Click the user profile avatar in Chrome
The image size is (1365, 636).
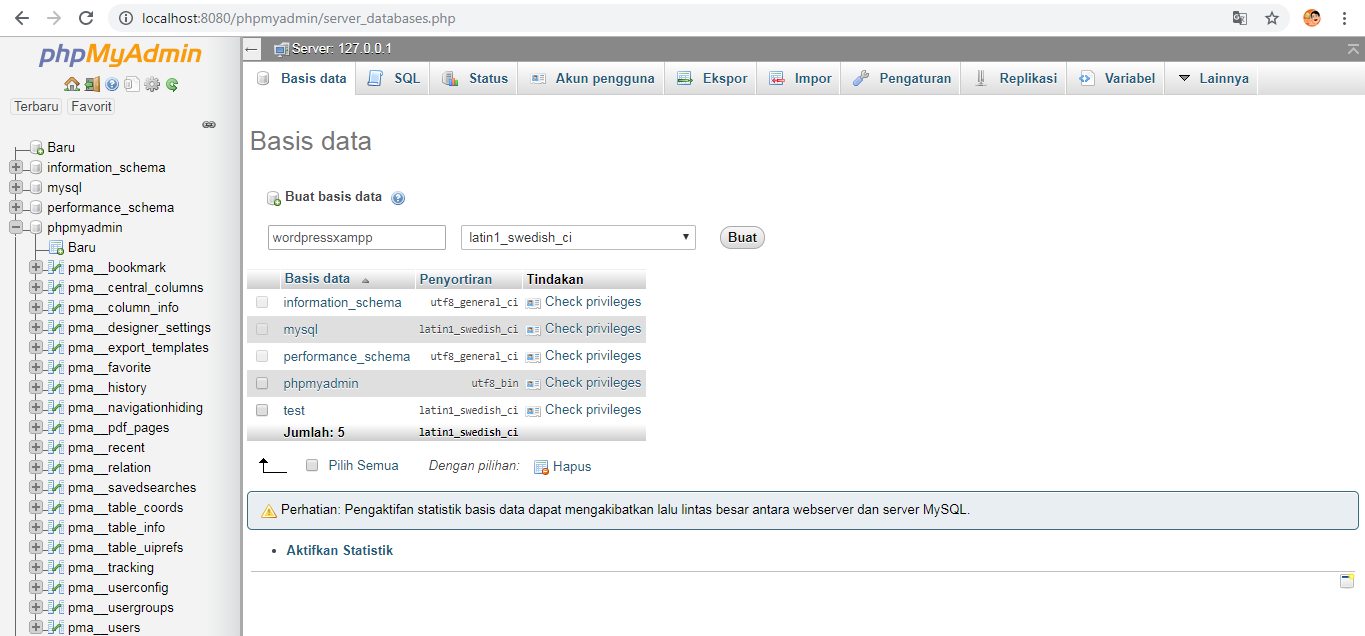(1312, 18)
